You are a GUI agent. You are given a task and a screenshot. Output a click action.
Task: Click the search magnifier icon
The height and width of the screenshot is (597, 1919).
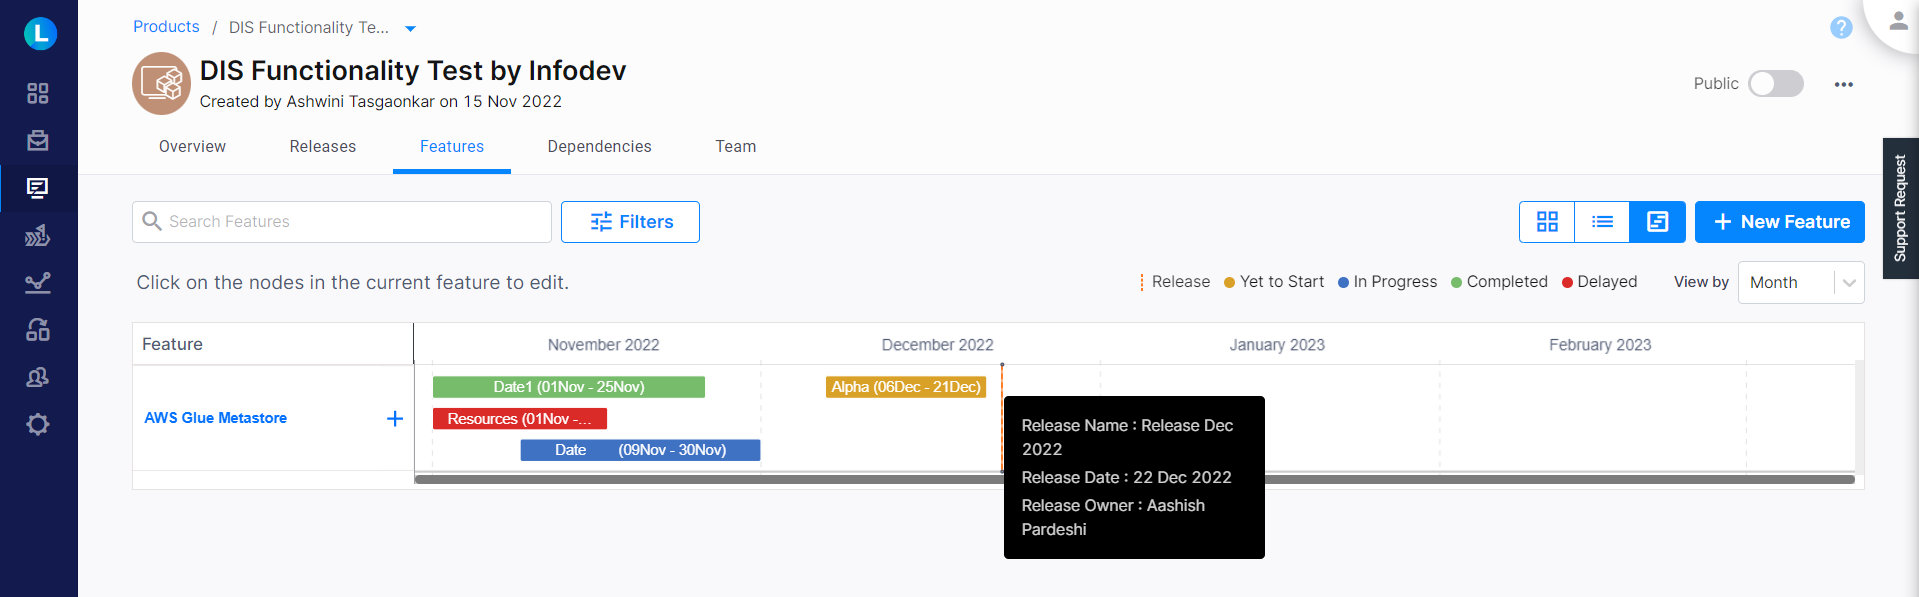click(x=152, y=221)
